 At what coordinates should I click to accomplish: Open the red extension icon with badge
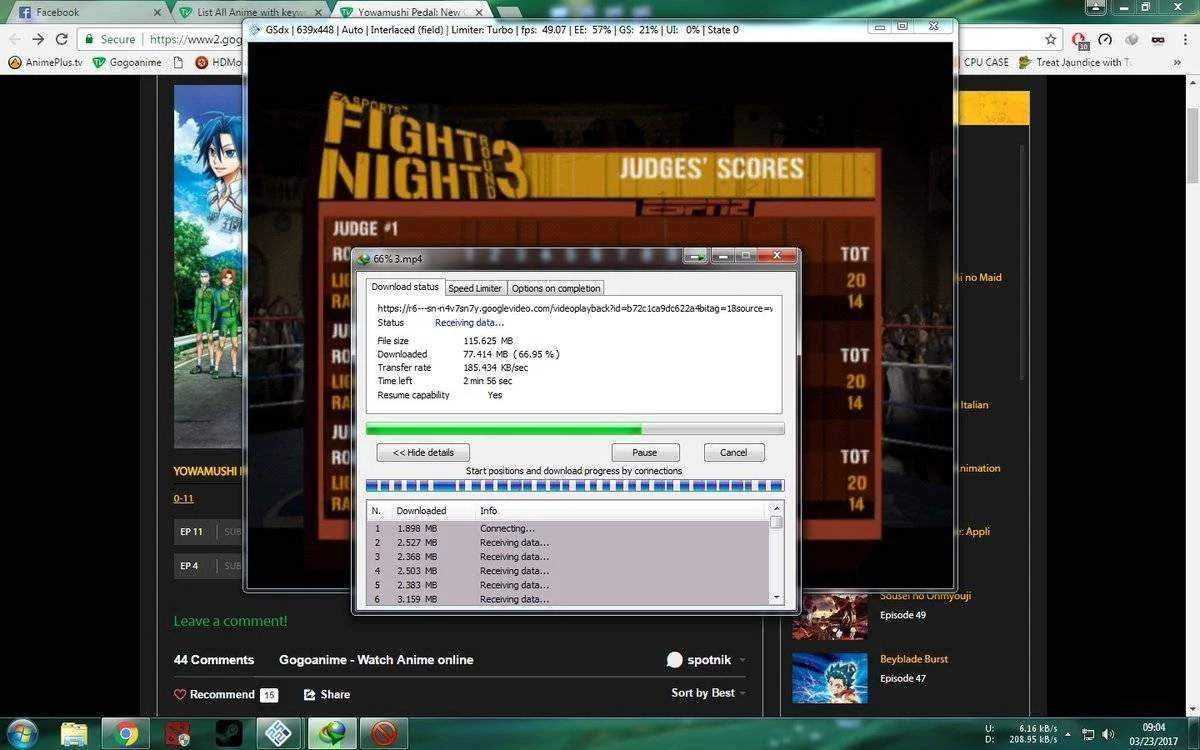pyautogui.click(x=1079, y=40)
